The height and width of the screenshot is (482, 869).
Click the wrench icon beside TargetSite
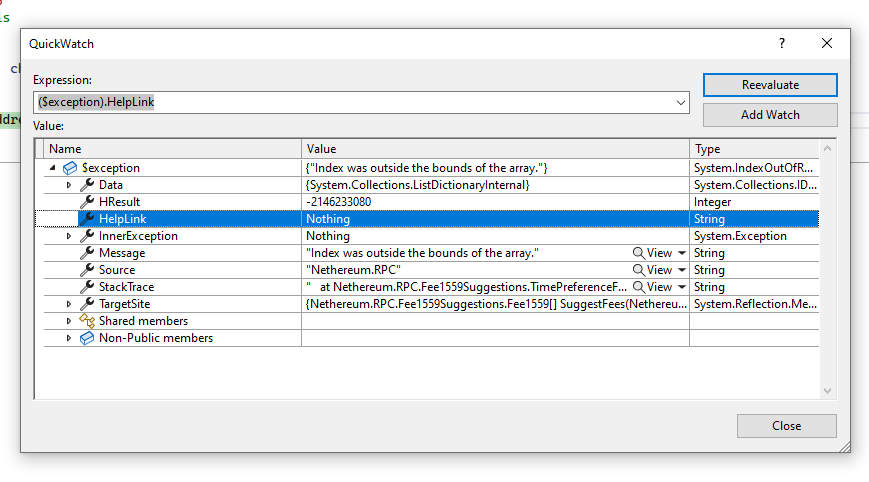click(x=87, y=304)
